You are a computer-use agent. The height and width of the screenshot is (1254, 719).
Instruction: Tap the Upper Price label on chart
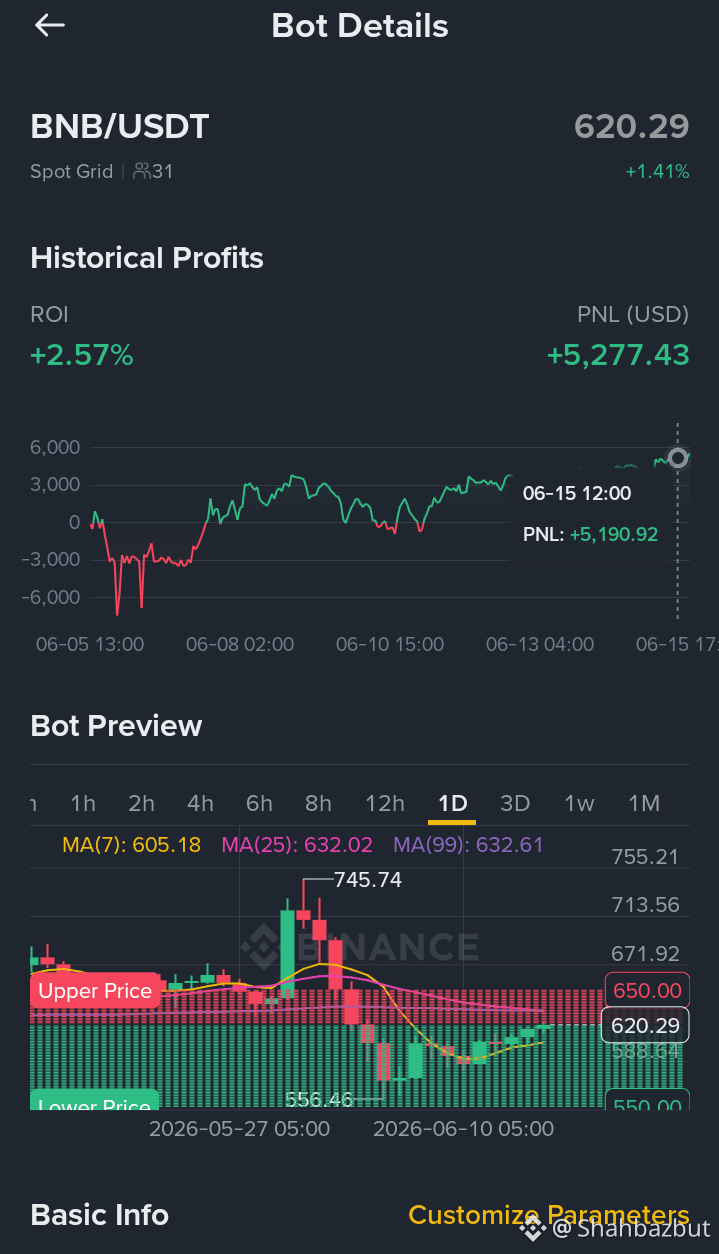point(95,991)
